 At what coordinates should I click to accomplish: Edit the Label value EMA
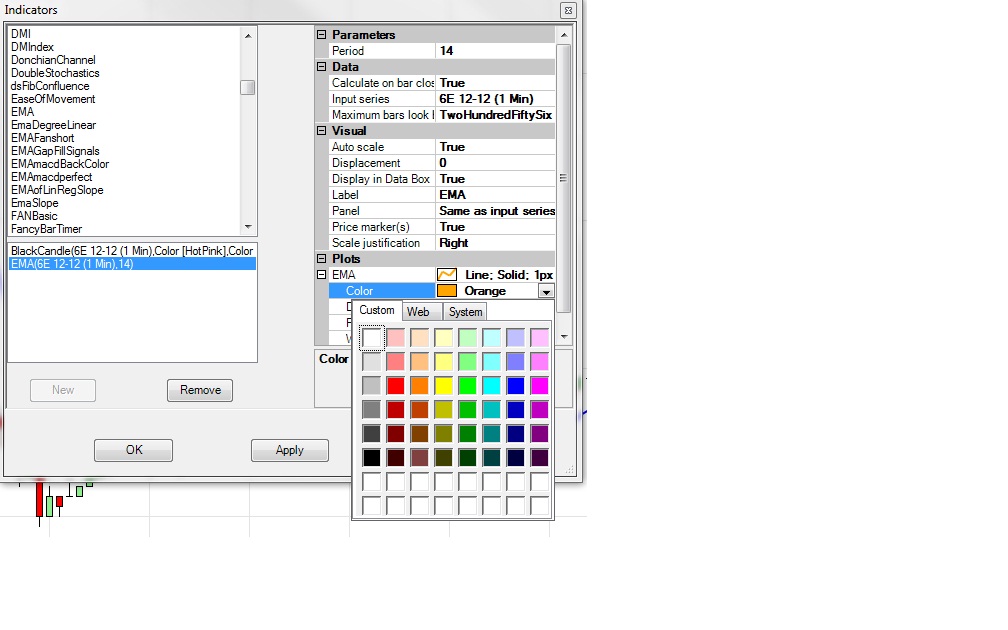[x=495, y=195]
